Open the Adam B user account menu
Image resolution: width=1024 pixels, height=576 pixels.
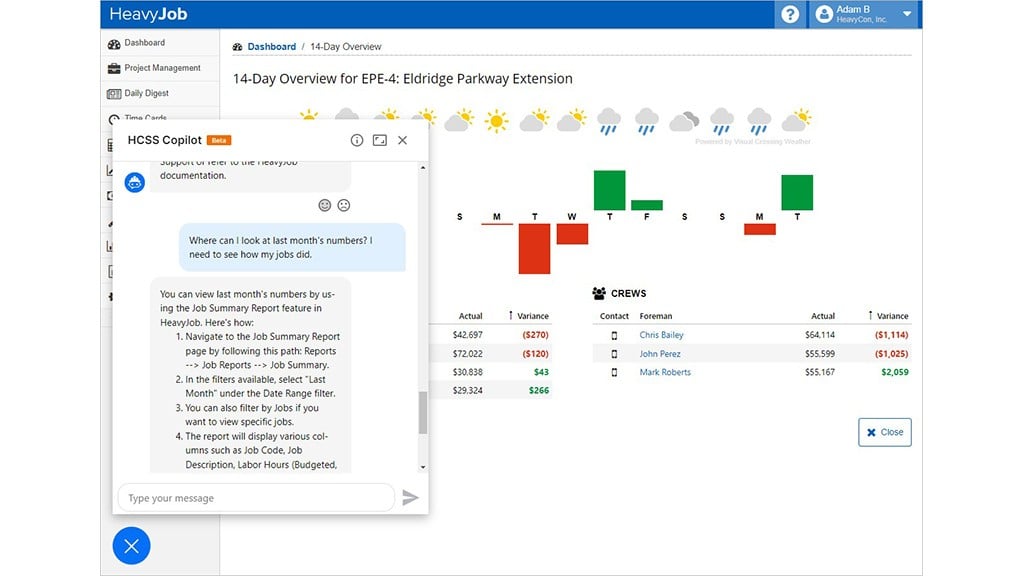[865, 14]
